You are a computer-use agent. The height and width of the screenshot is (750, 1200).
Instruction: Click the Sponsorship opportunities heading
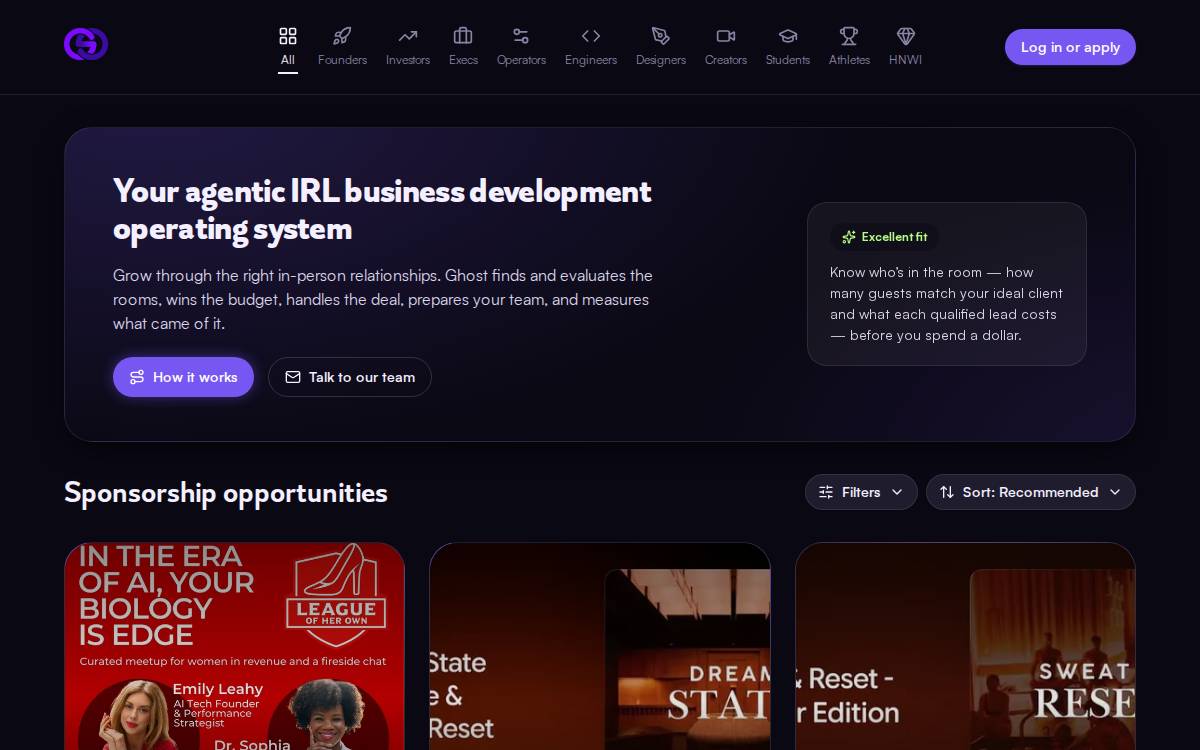(226, 493)
